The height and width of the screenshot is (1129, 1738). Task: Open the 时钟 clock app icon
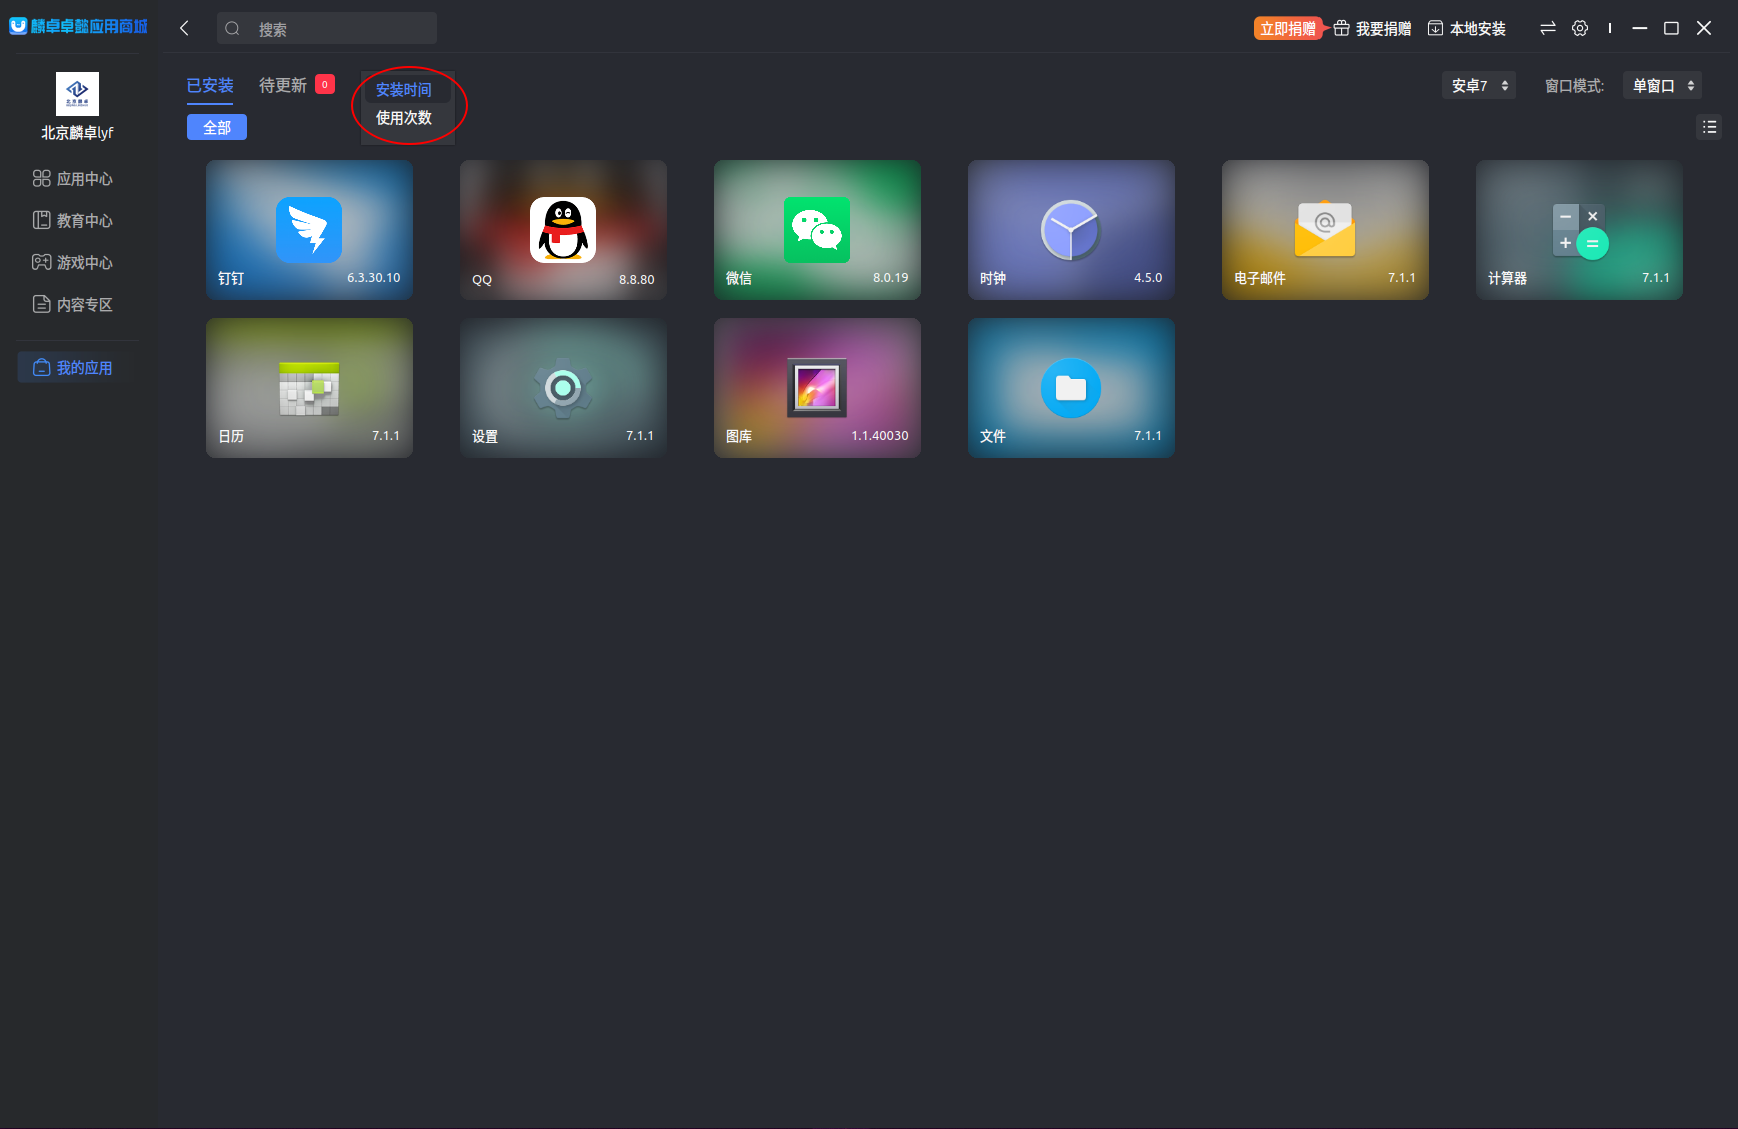(1071, 230)
